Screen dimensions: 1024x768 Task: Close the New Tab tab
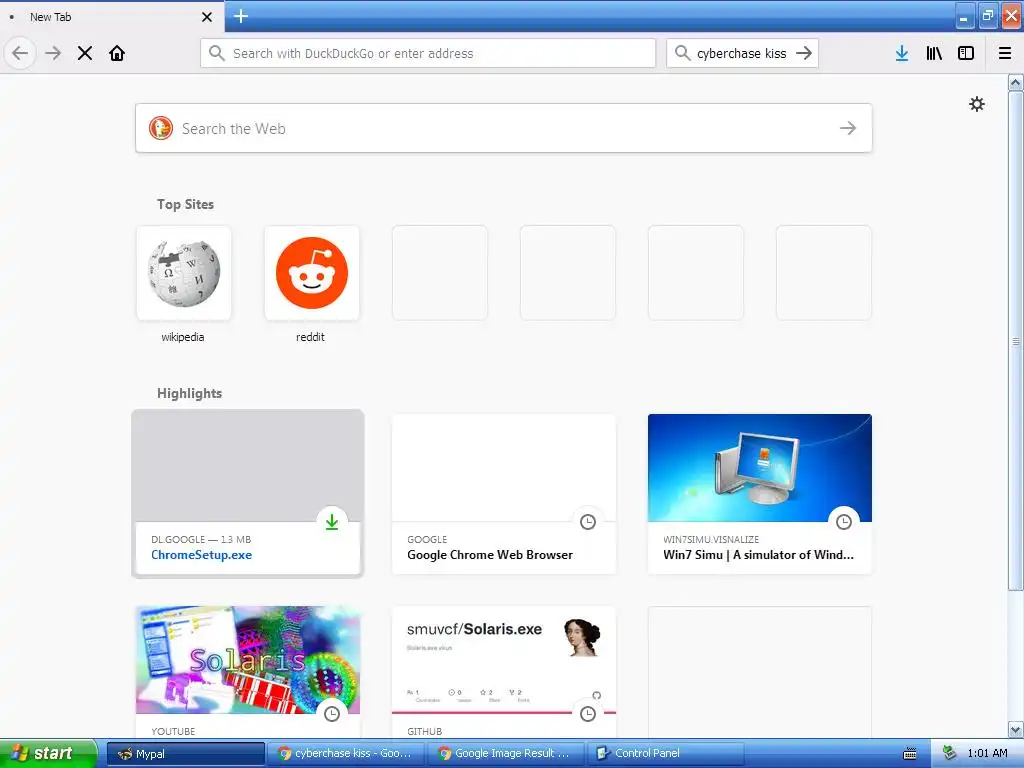point(207,17)
